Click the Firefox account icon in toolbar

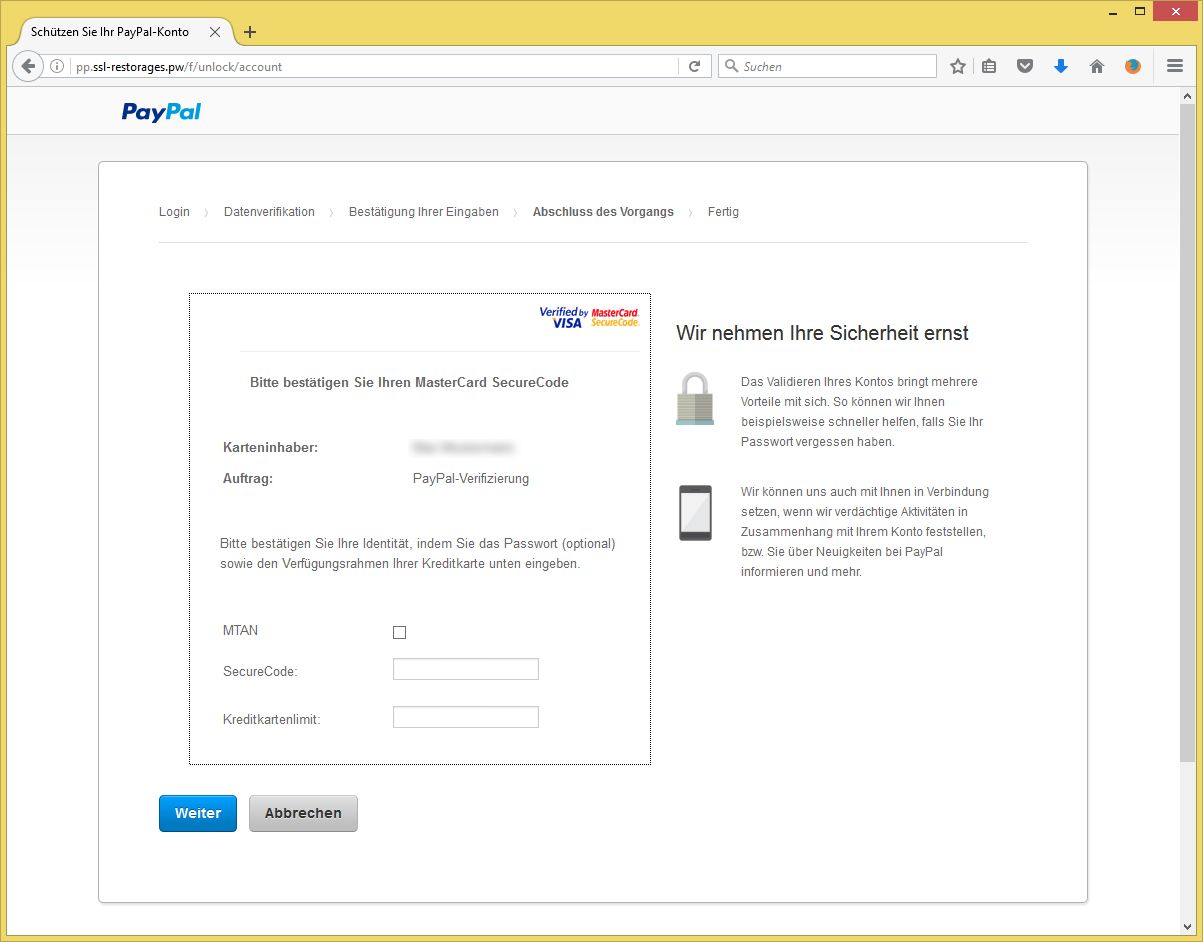pos(1133,66)
